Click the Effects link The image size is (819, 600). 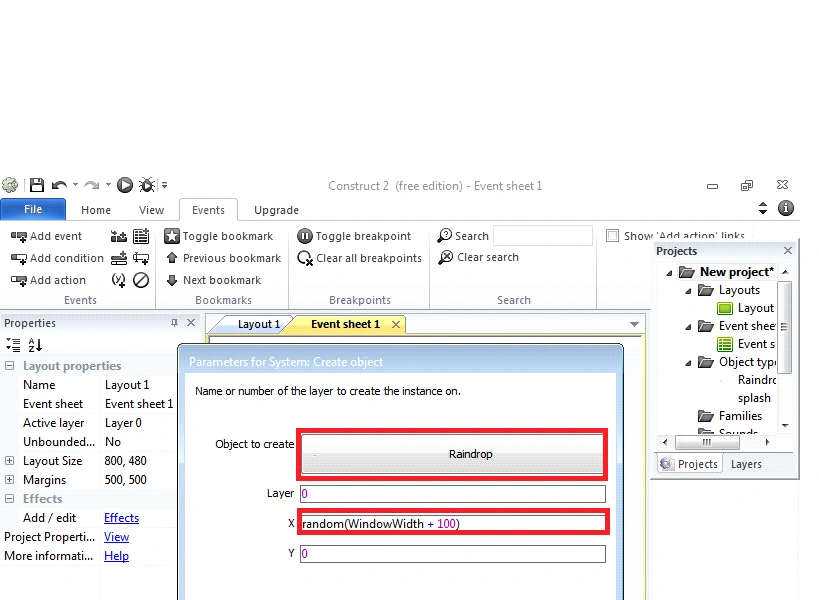[121, 517]
